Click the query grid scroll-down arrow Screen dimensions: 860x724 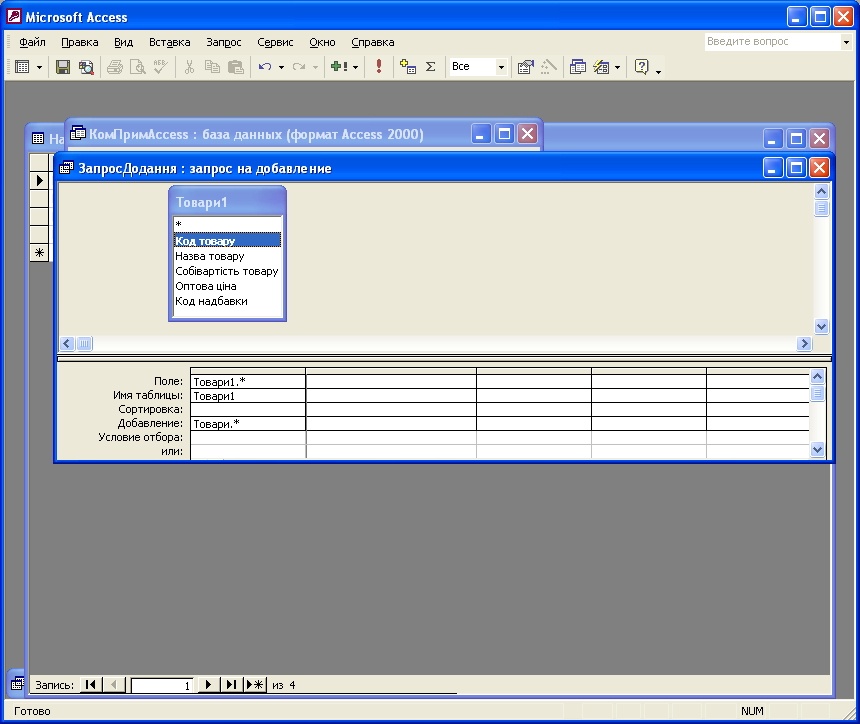point(817,450)
